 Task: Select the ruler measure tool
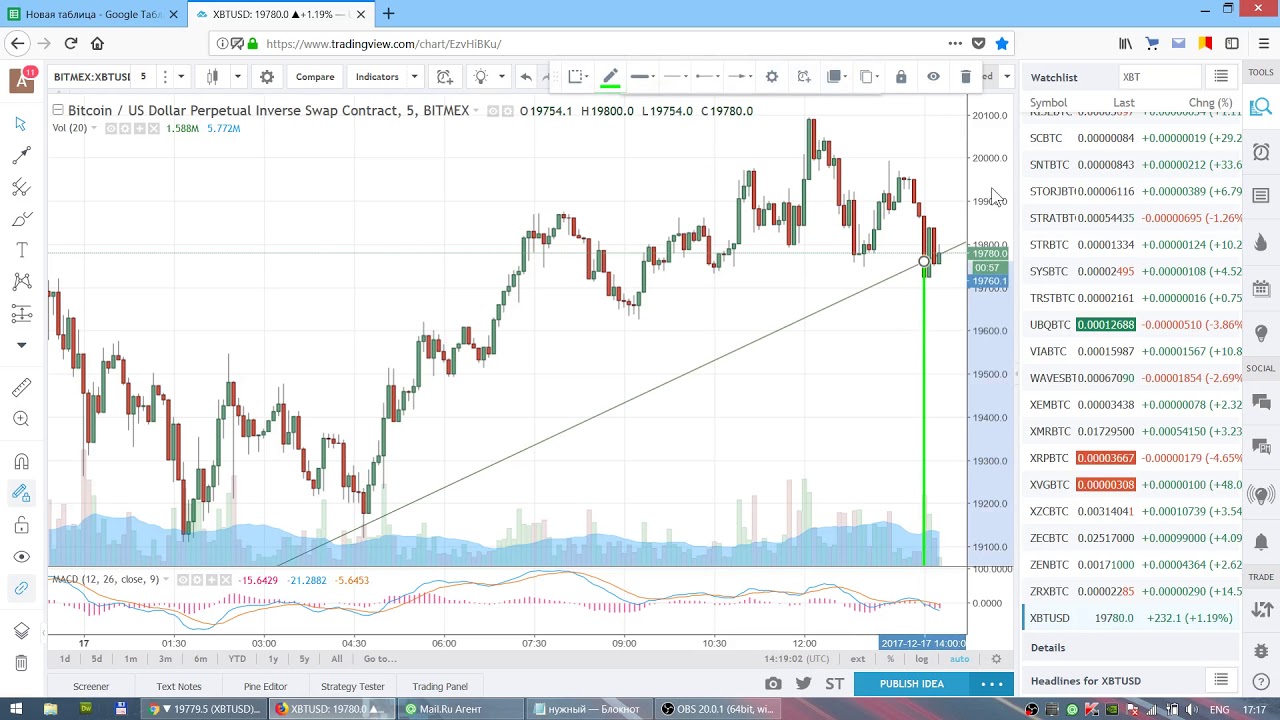(x=21, y=387)
